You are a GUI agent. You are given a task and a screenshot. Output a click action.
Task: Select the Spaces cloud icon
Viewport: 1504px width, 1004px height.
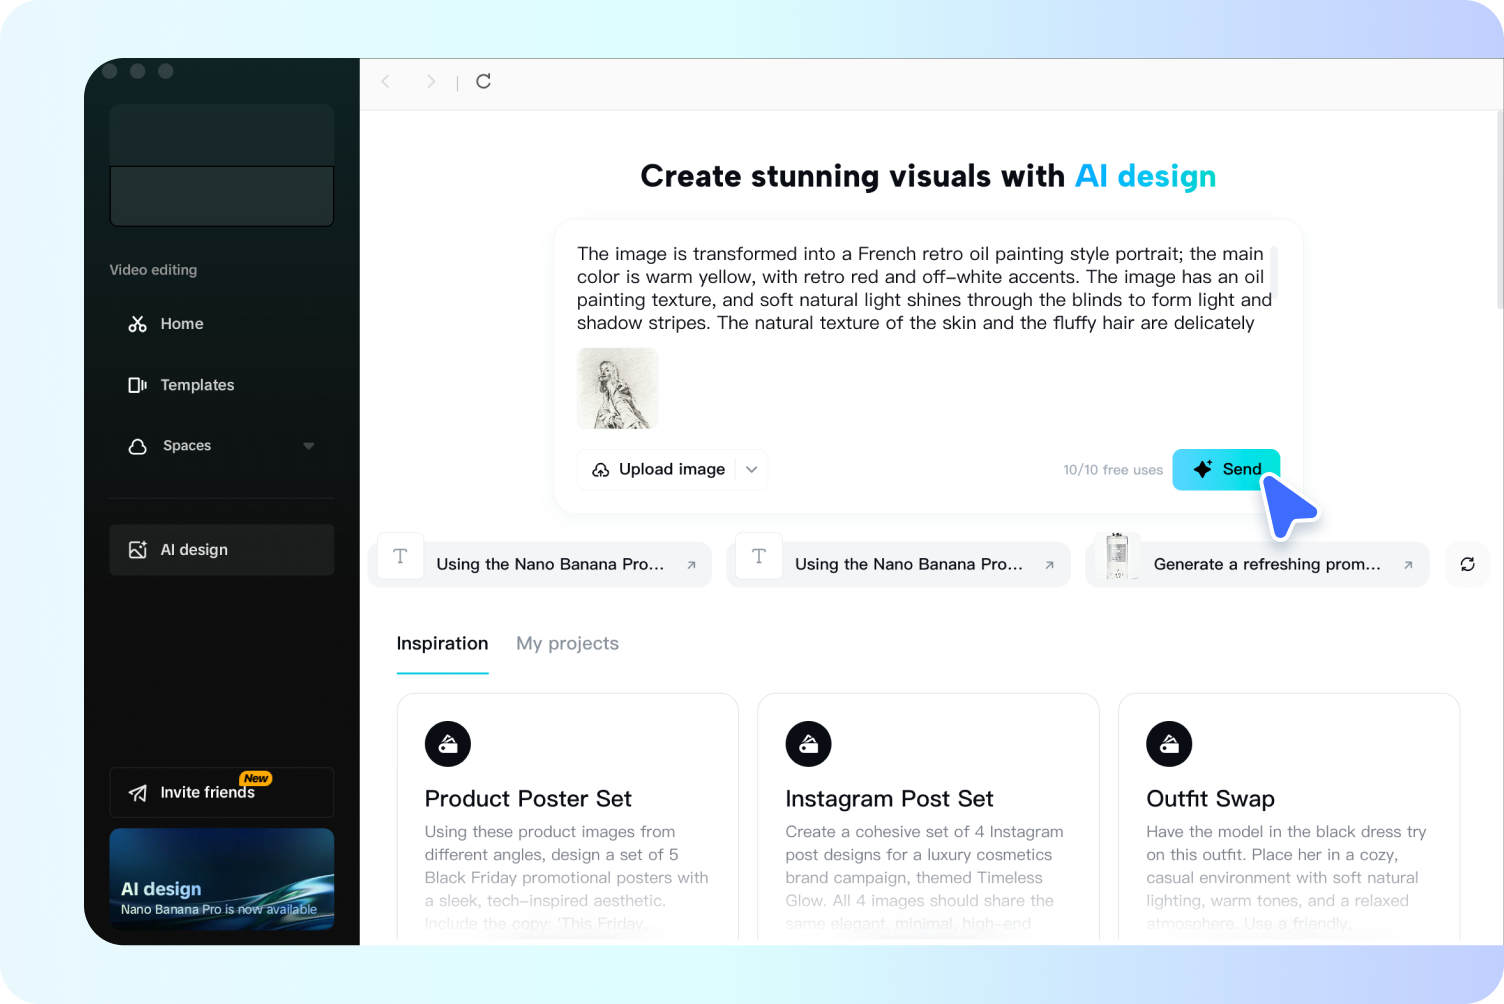[137, 446]
